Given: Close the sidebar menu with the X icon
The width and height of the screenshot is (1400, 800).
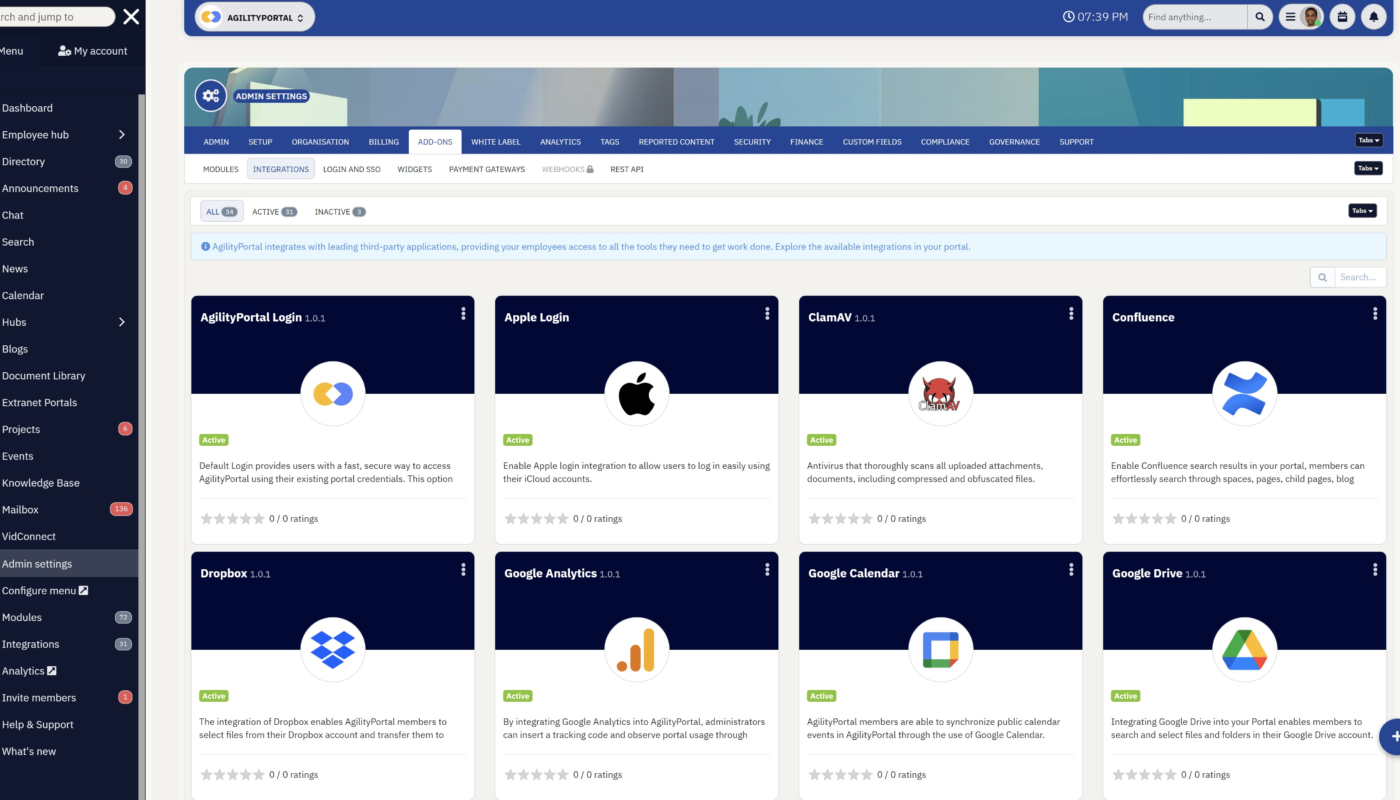Looking at the screenshot, I should 131,17.
